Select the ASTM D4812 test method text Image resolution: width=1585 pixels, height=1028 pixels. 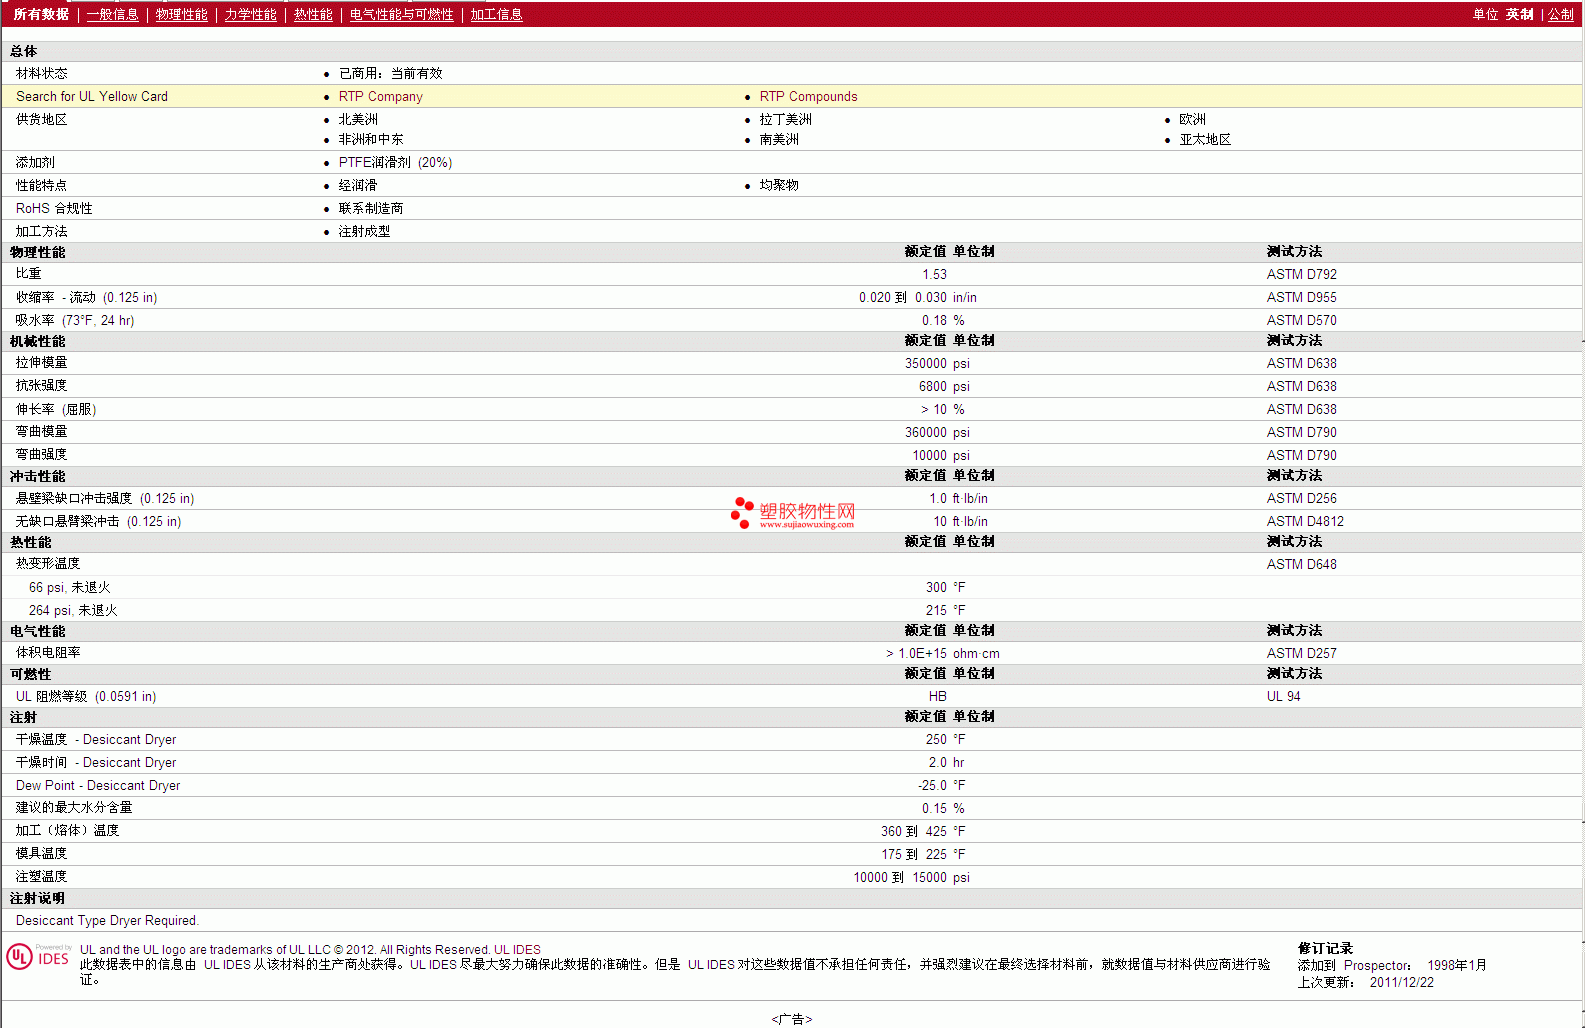(x=1305, y=521)
